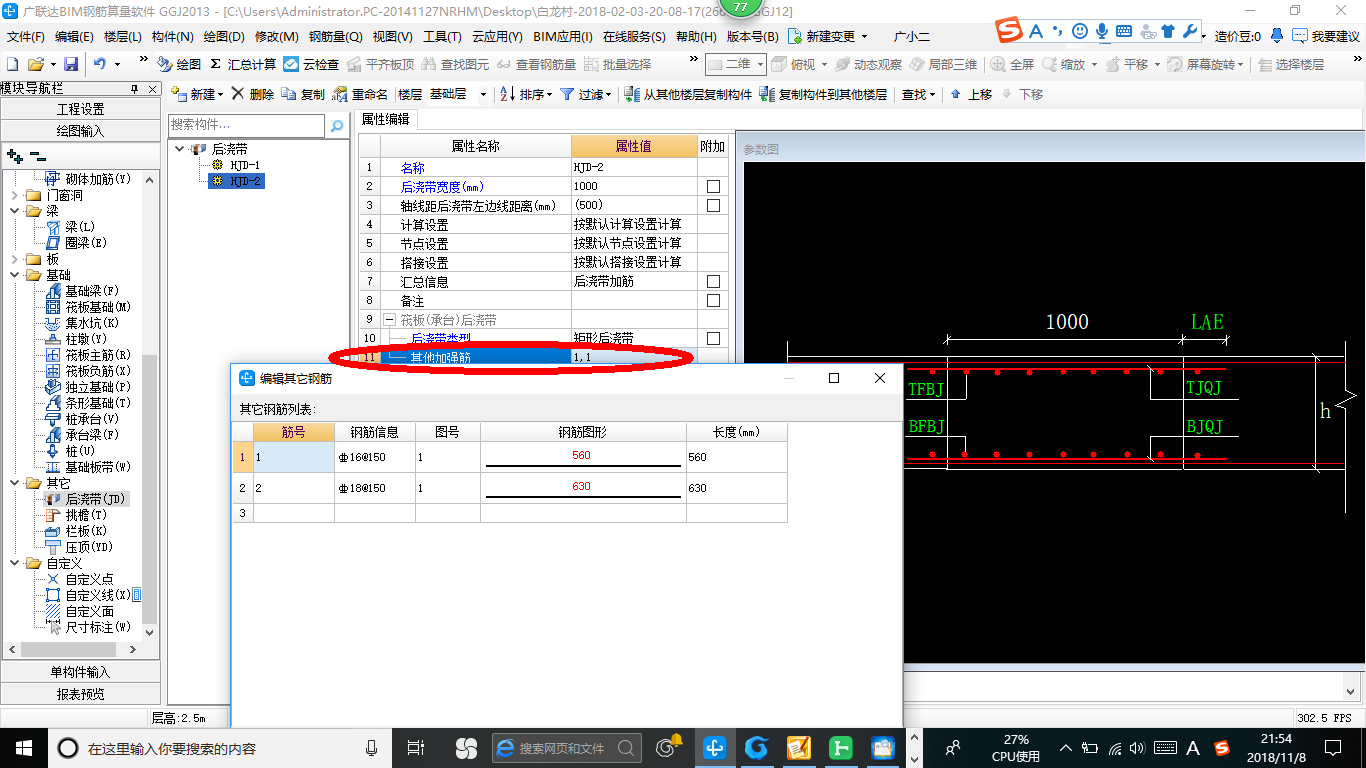Select 桩承台(V) in navigation tree
This screenshot has width=1366, height=768.
click(x=82, y=419)
